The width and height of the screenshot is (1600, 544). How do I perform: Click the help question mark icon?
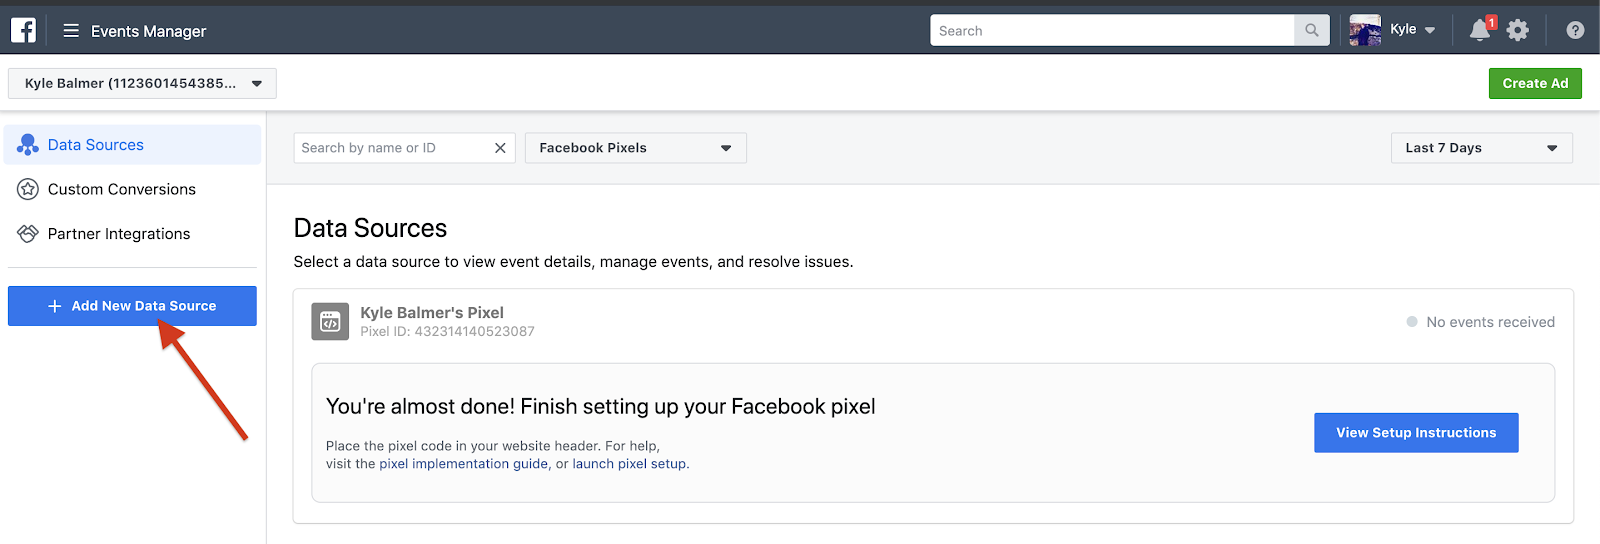(1575, 31)
